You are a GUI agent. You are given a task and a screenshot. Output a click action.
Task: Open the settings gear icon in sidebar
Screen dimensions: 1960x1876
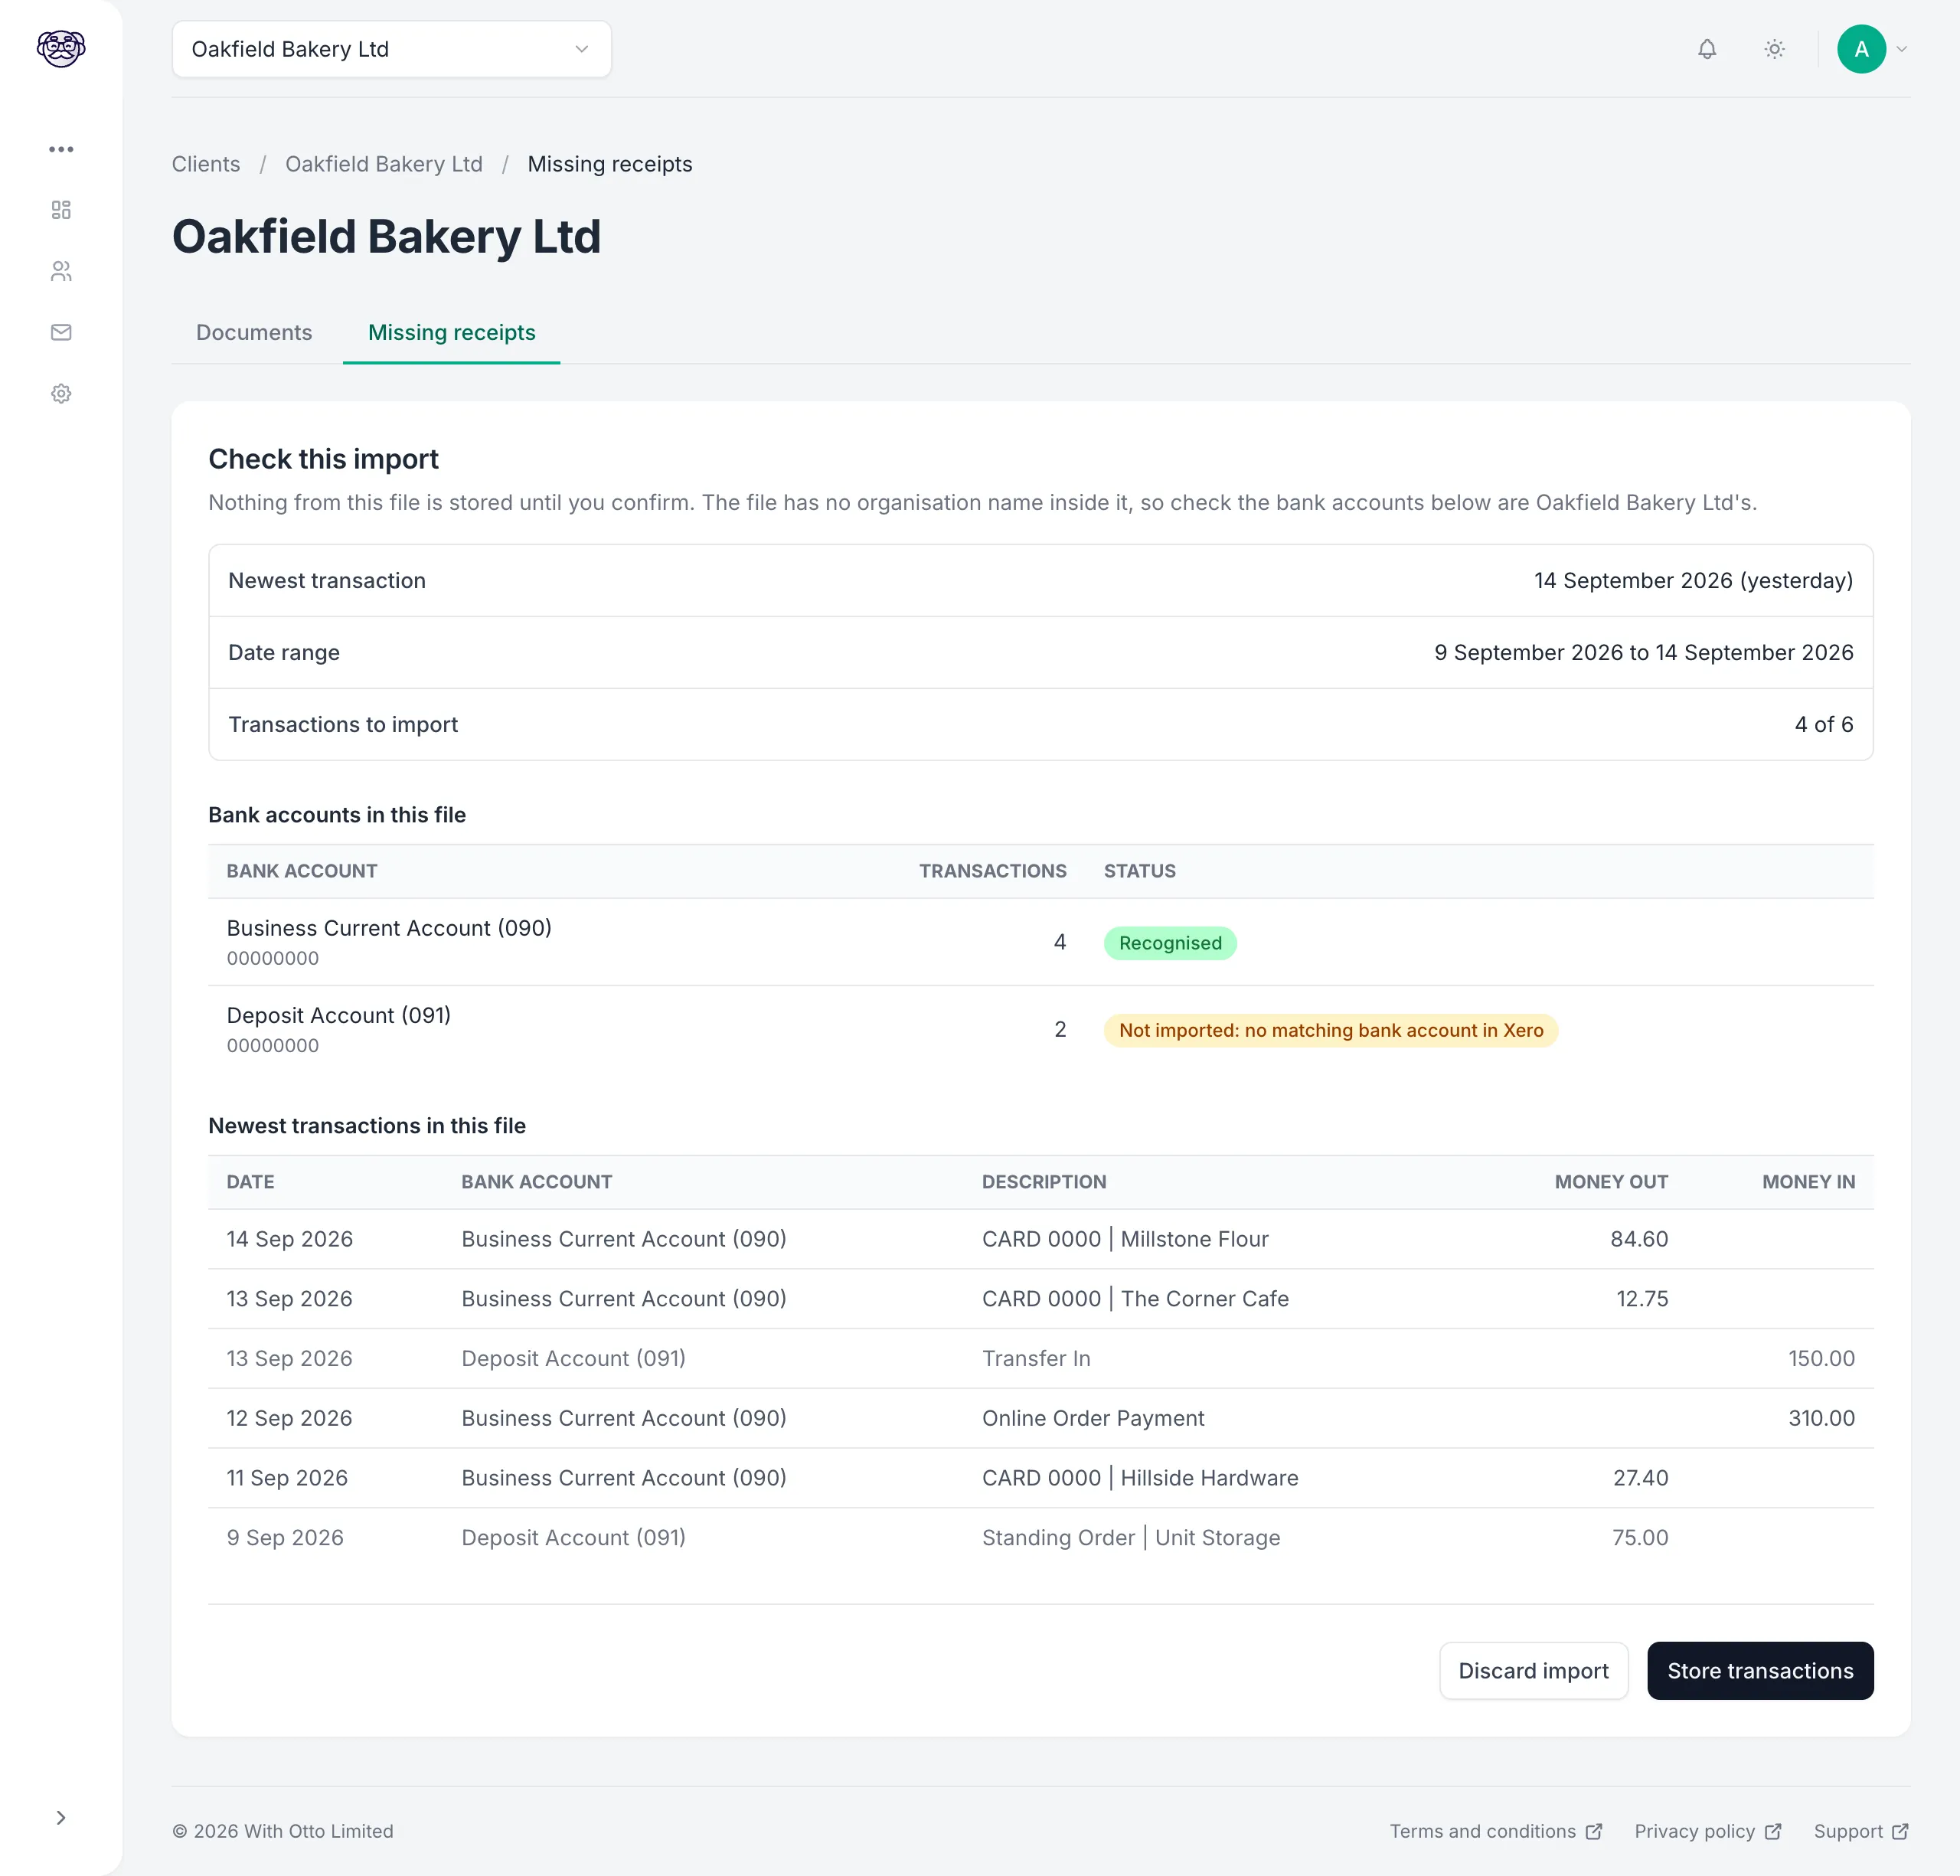pyautogui.click(x=61, y=394)
